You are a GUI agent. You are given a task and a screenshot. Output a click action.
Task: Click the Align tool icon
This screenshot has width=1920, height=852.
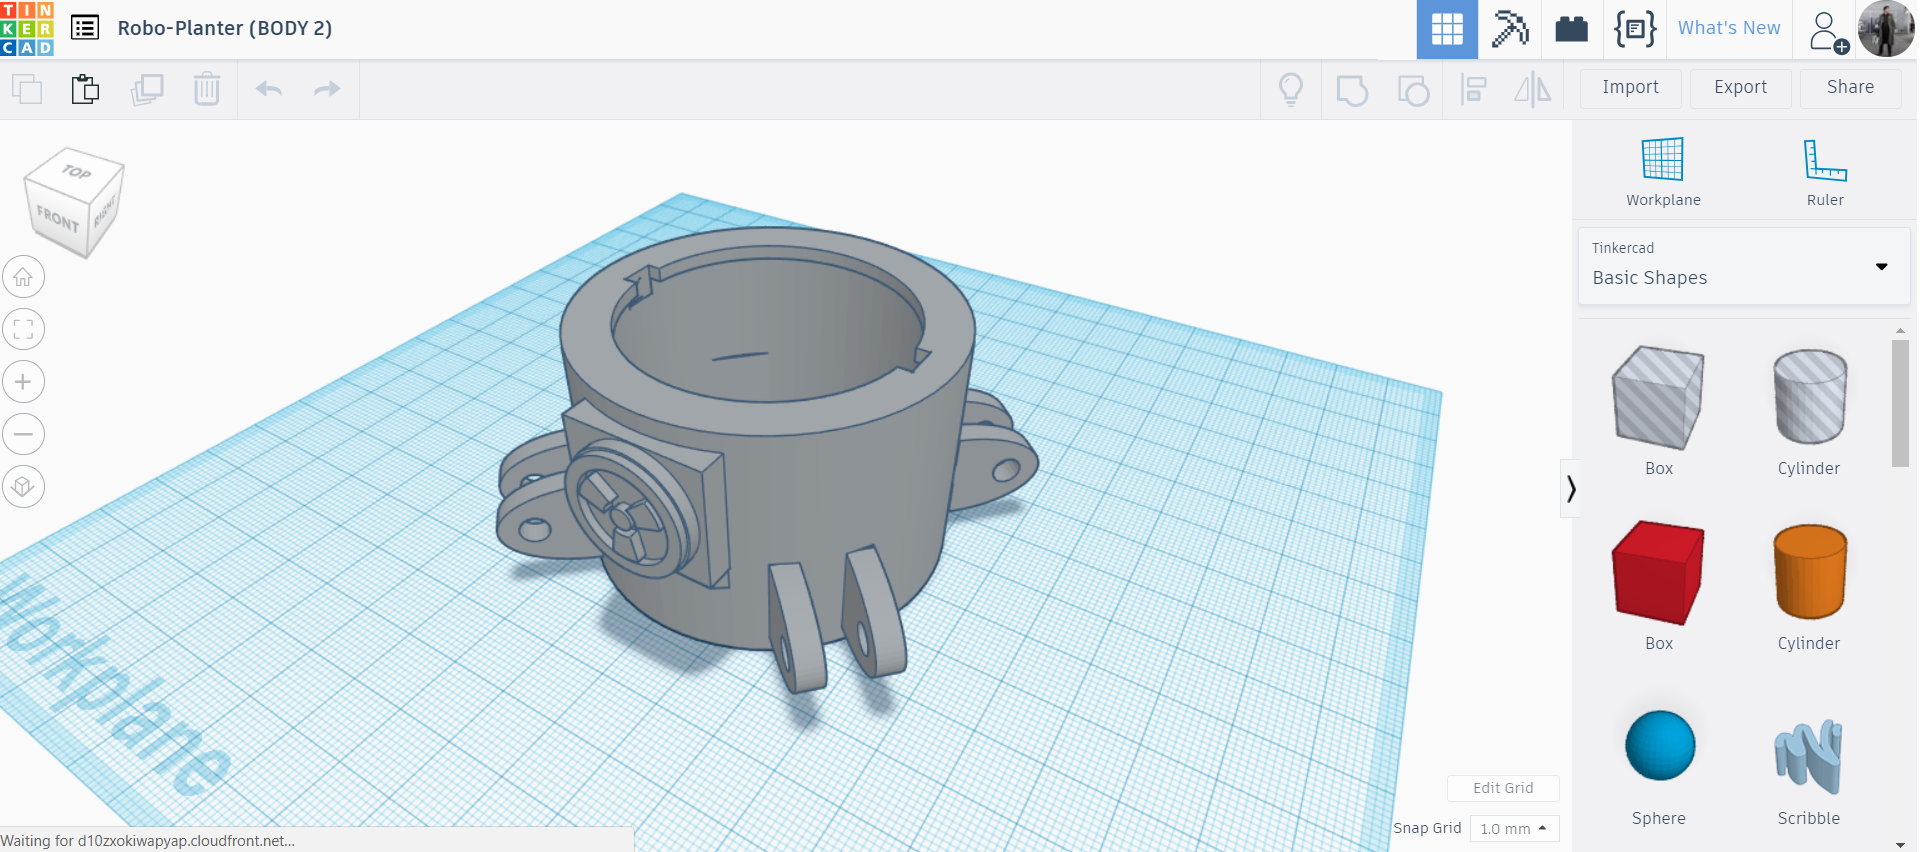pos(1474,90)
